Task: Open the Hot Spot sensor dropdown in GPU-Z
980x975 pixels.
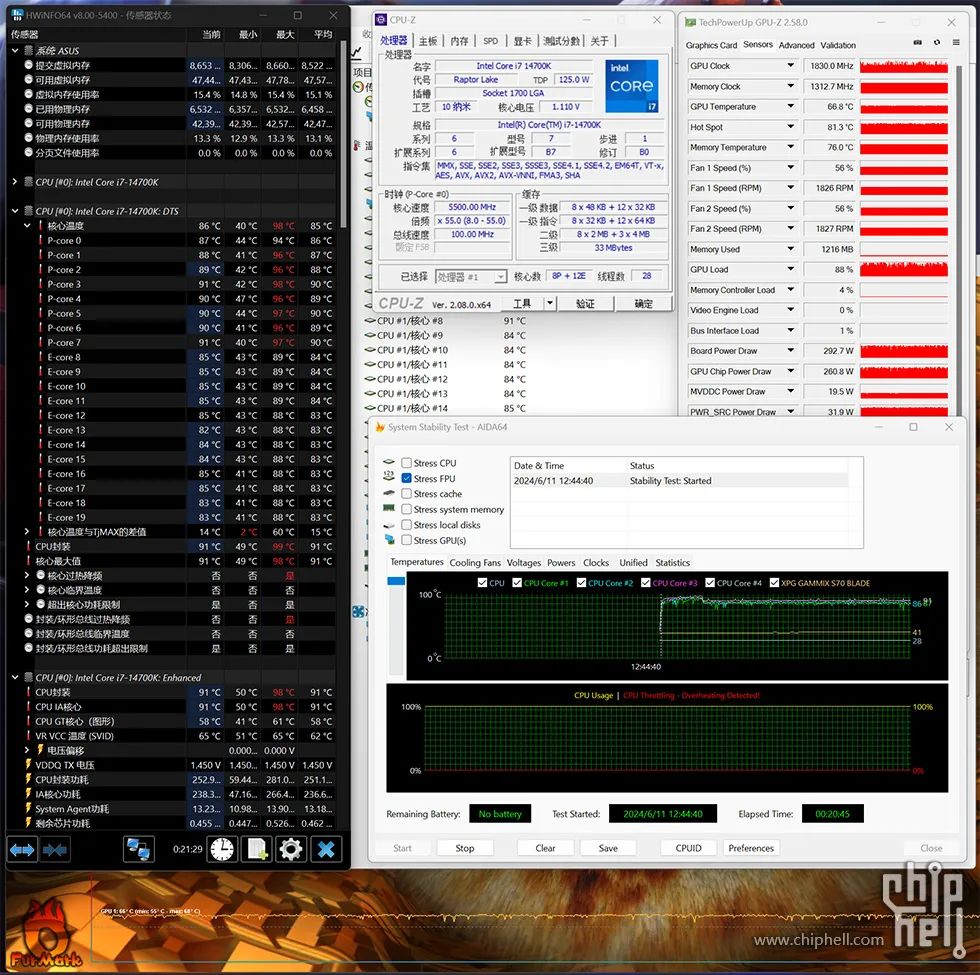Action: [791, 127]
